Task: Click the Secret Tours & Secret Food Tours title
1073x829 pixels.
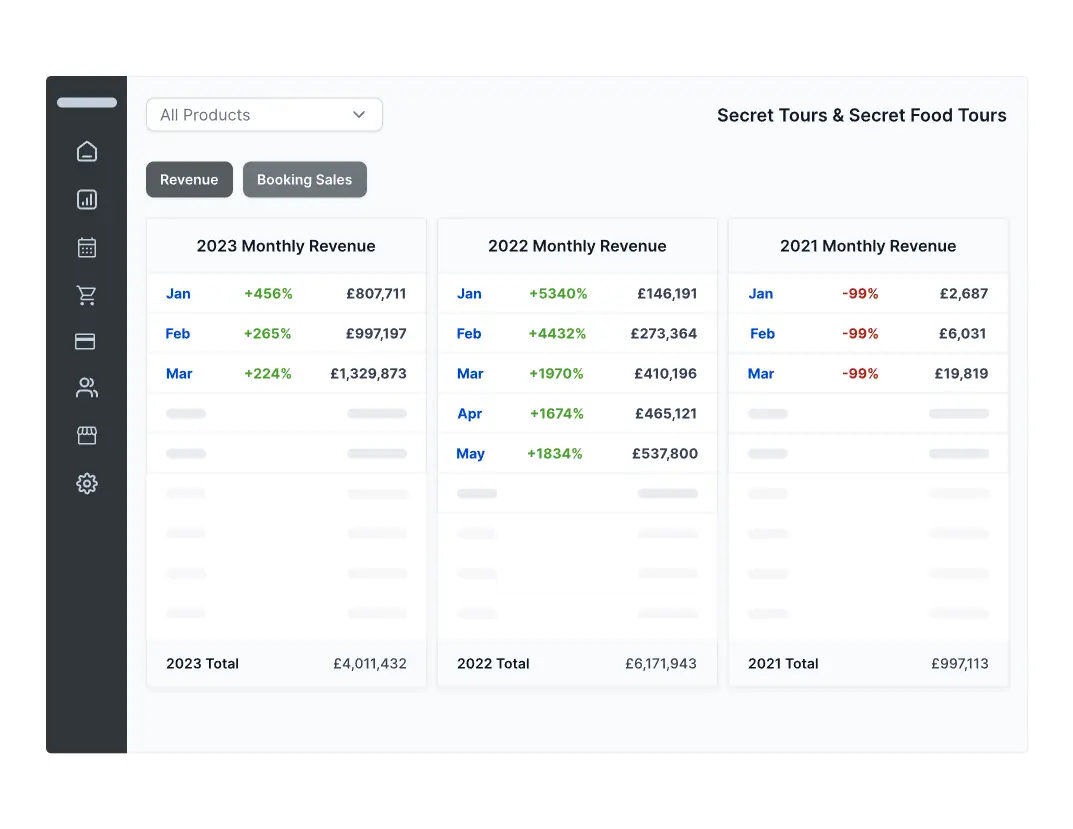Action: (862, 115)
